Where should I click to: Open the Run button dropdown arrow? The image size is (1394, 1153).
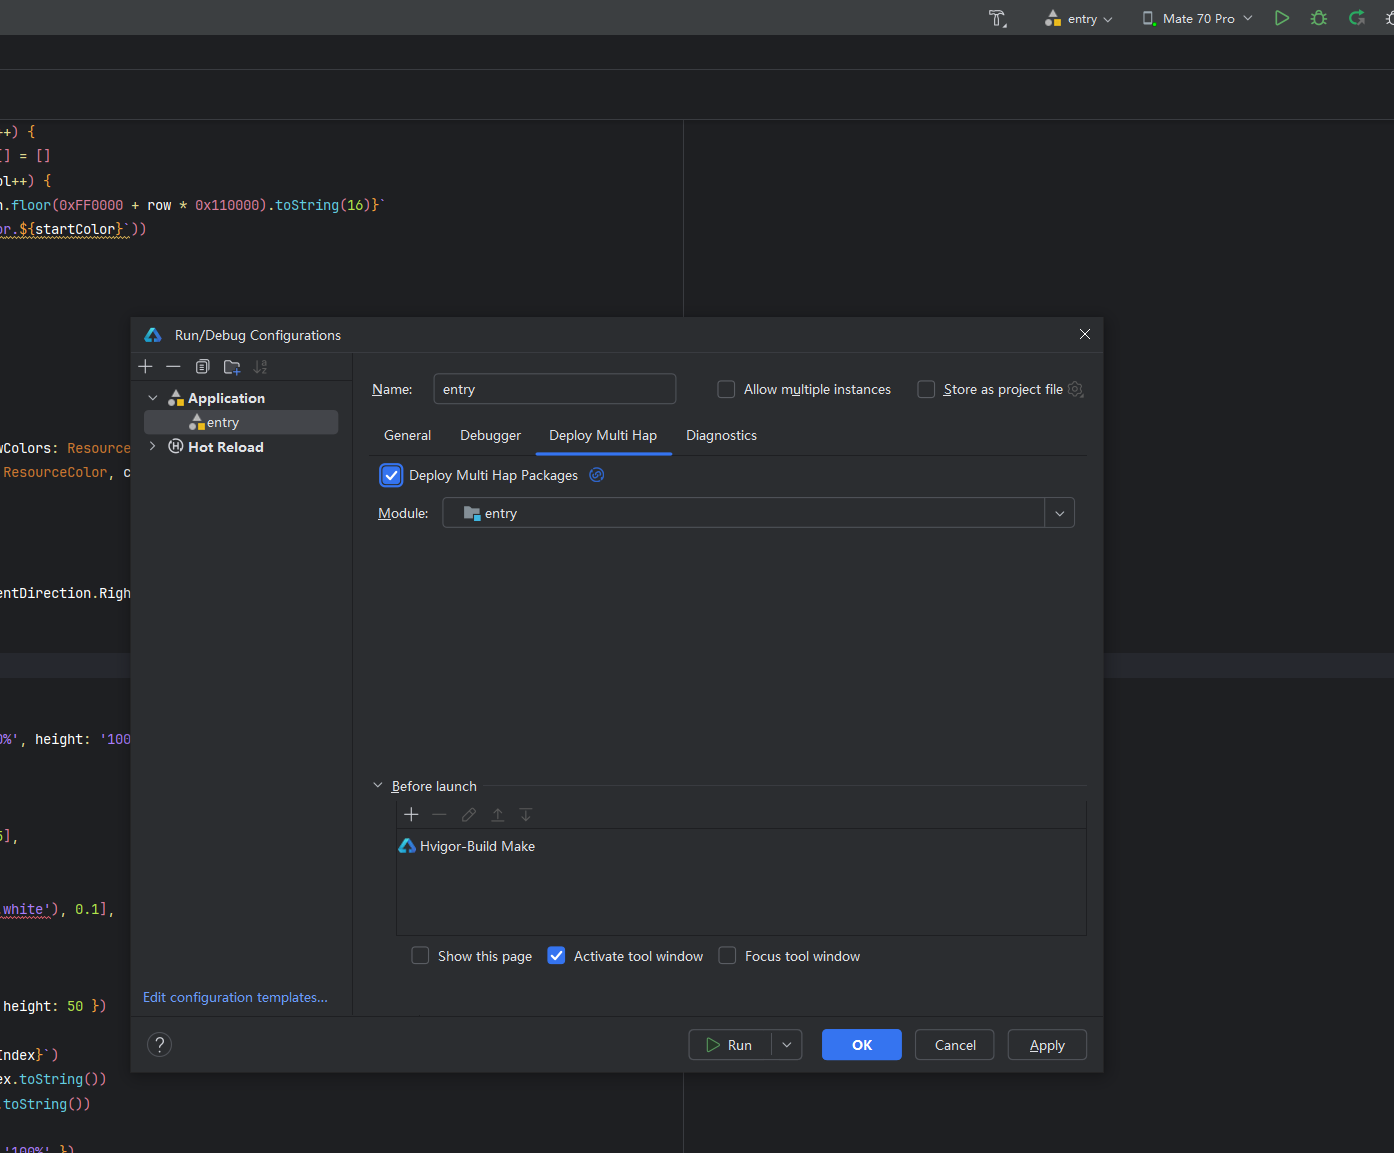click(787, 1045)
